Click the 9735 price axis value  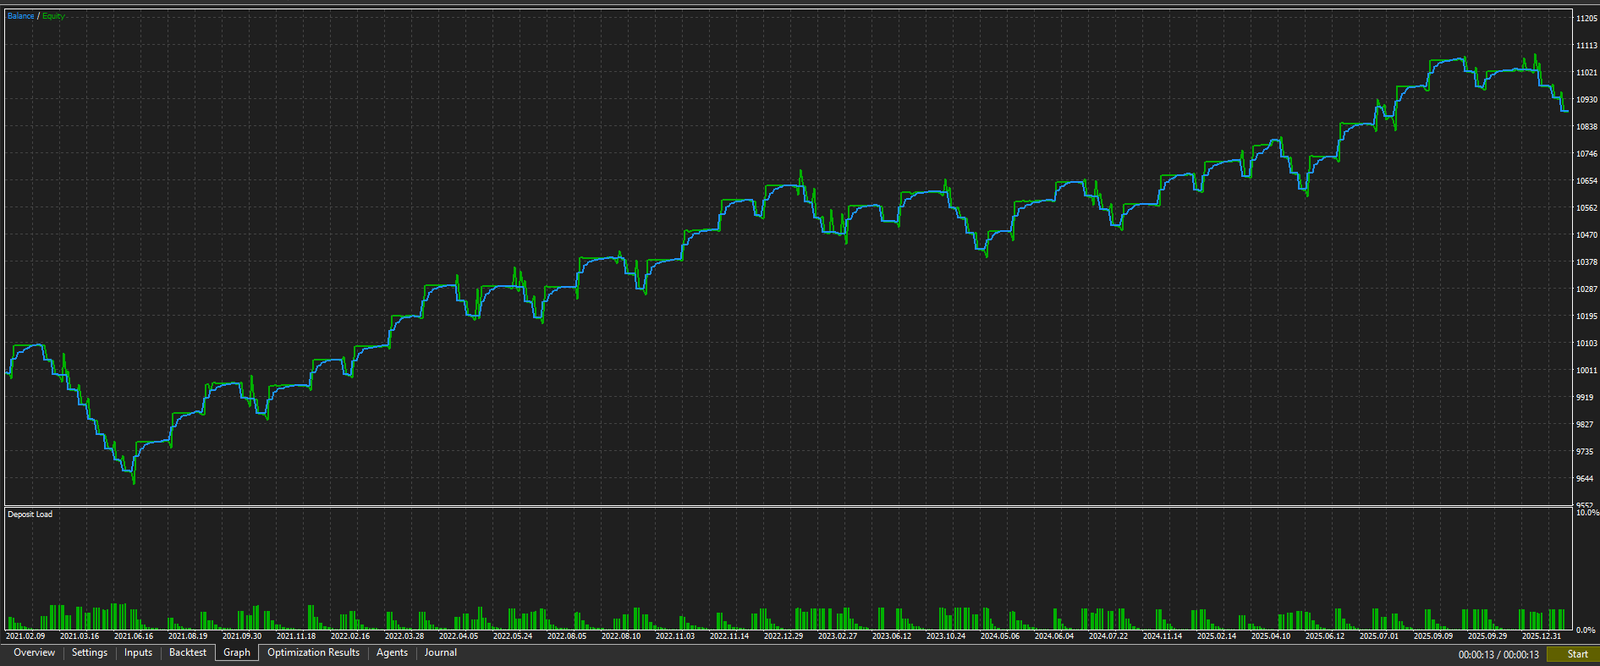coord(1584,451)
